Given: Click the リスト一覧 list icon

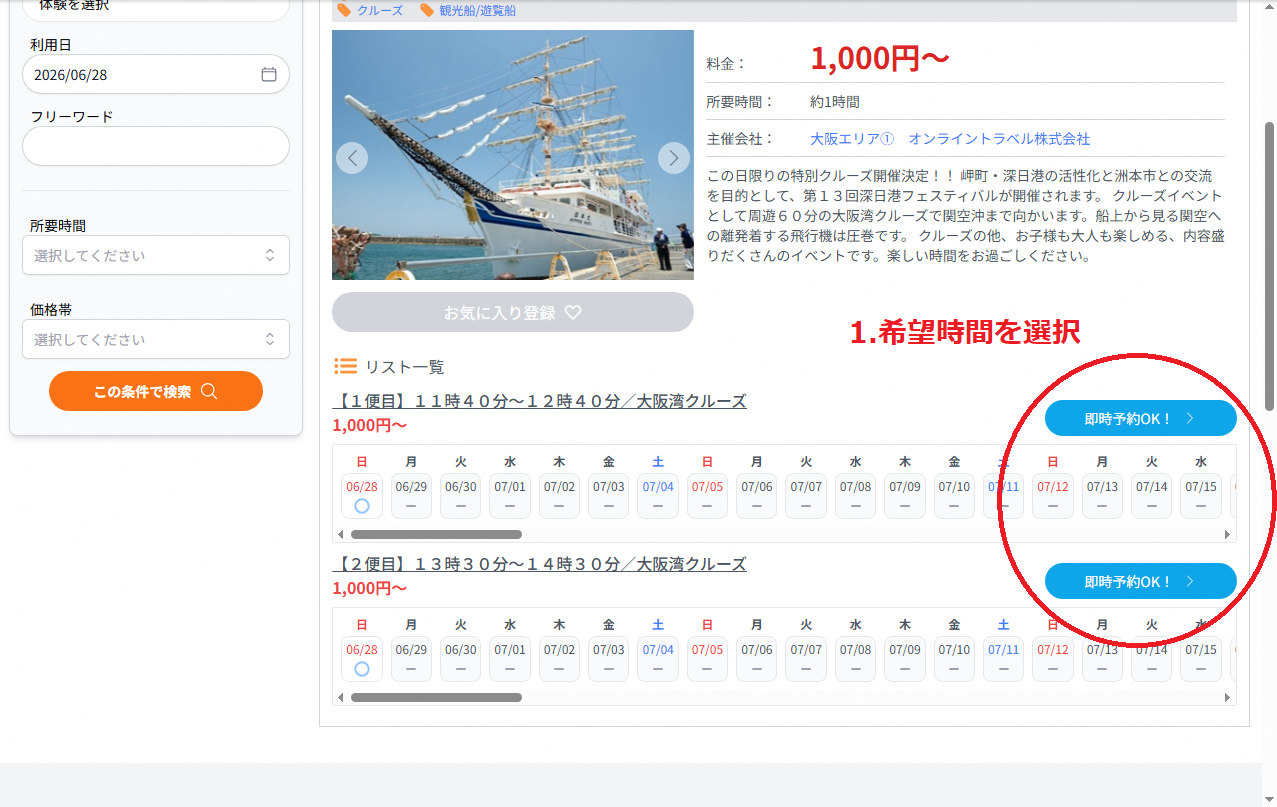Looking at the screenshot, I should (x=346, y=366).
